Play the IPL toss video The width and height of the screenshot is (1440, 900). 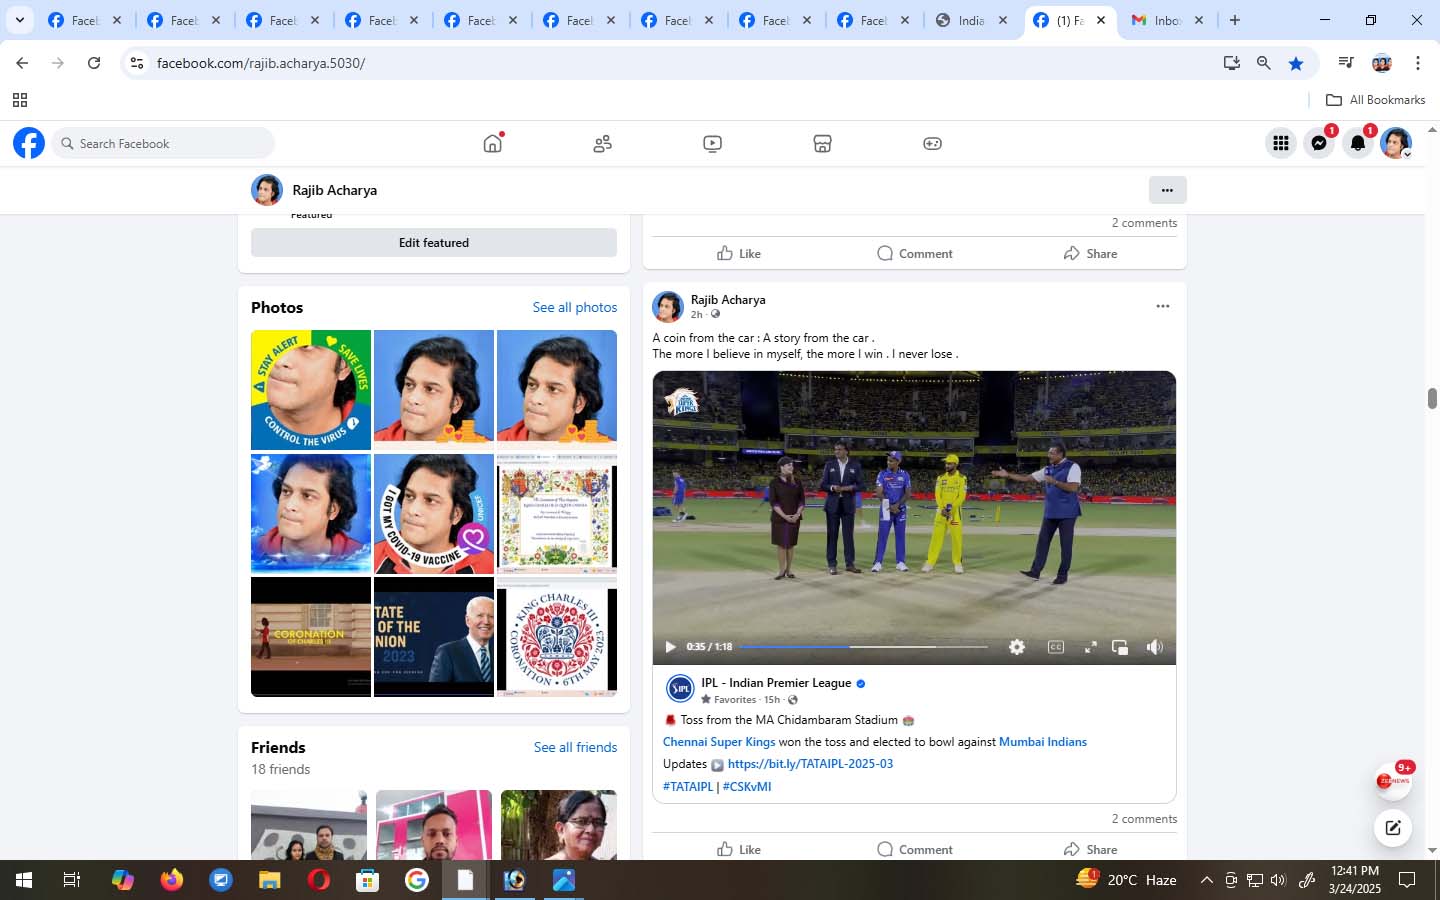click(x=670, y=647)
